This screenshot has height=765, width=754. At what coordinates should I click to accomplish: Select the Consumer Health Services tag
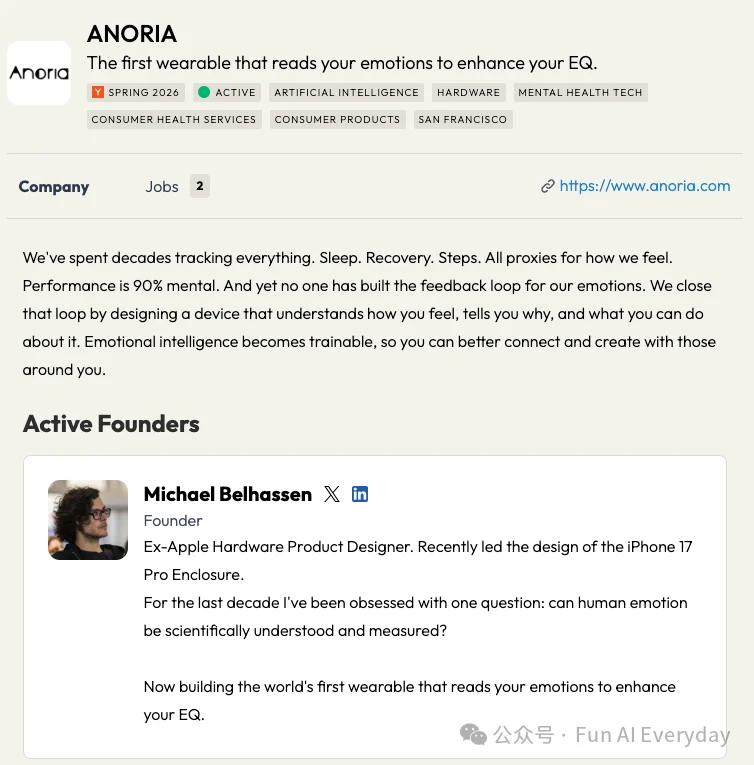174,120
